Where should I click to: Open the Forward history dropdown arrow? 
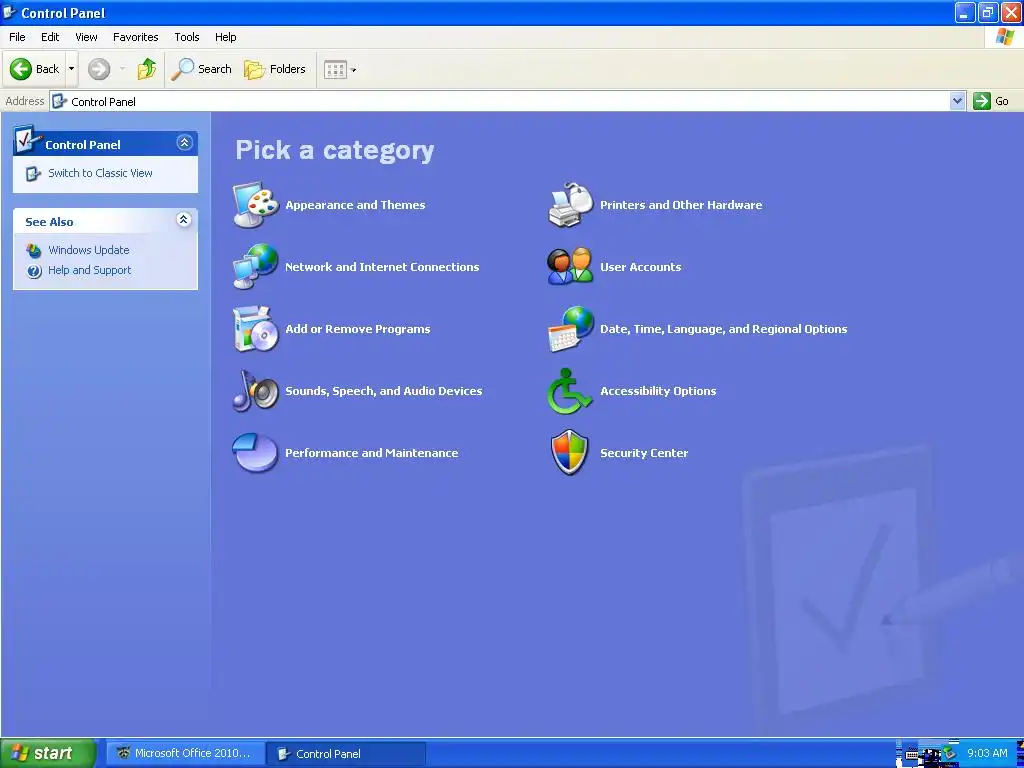[x=122, y=69]
